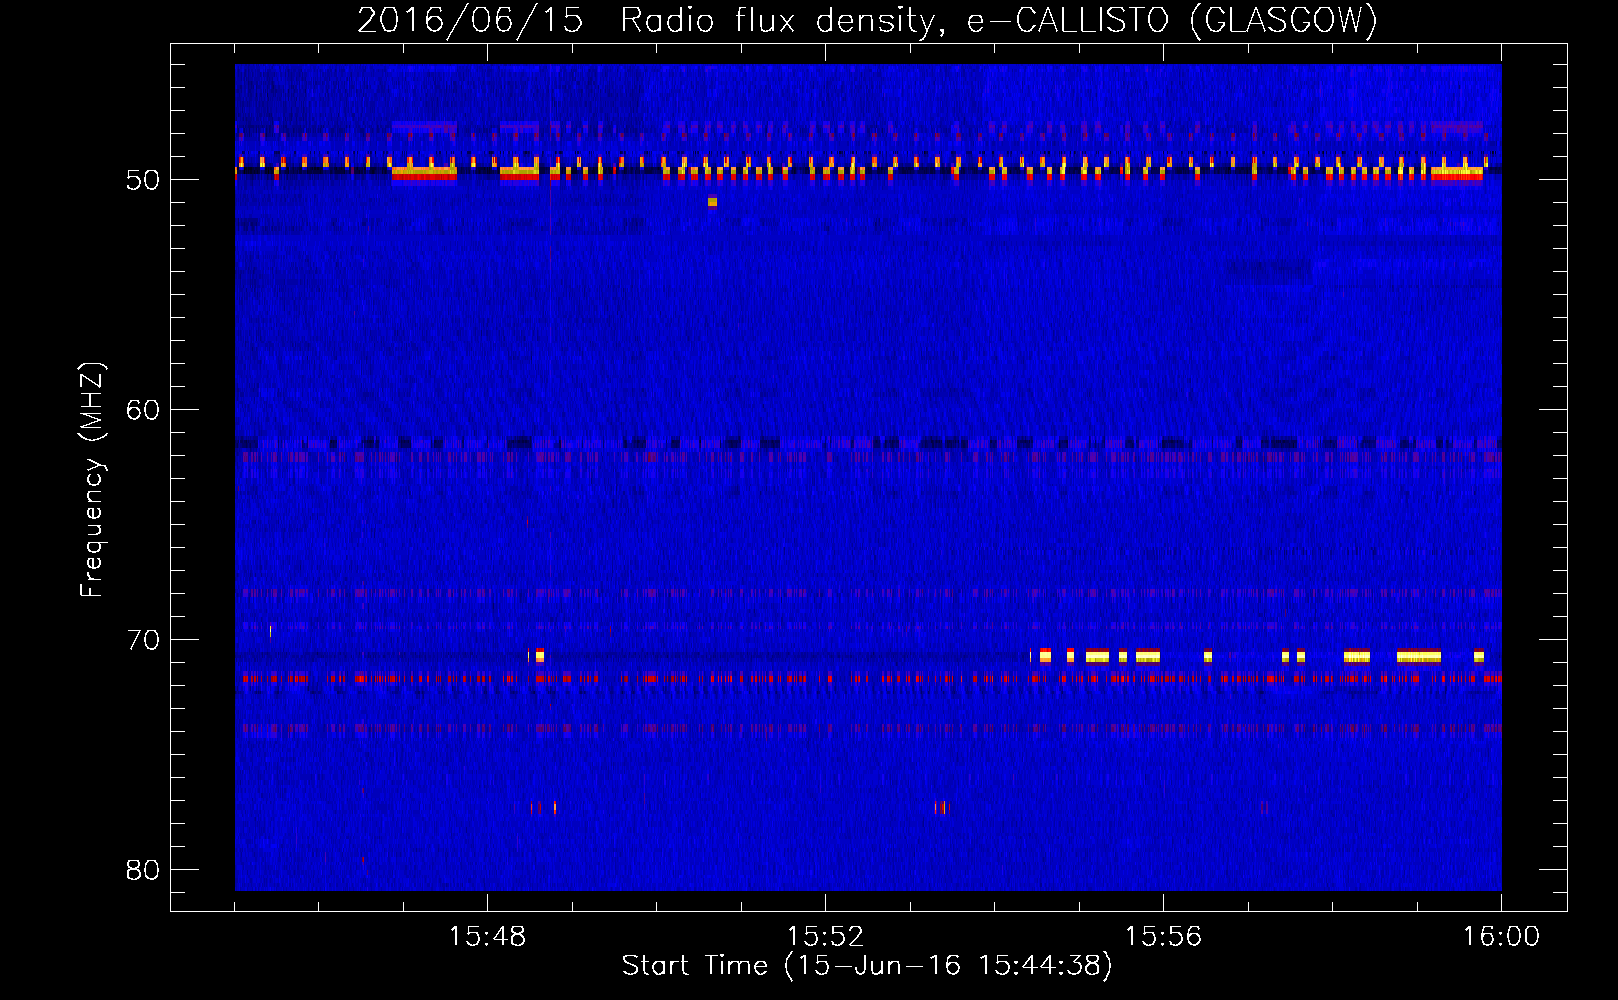Click the 50 frequency tick label
Image resolution: width=1618 pixels, height=1000 pixels.
click(143, 180)
